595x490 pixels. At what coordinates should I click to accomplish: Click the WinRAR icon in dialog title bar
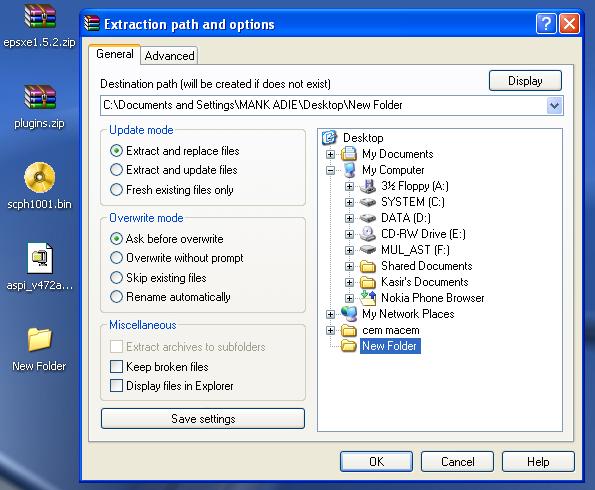point(92,24)
